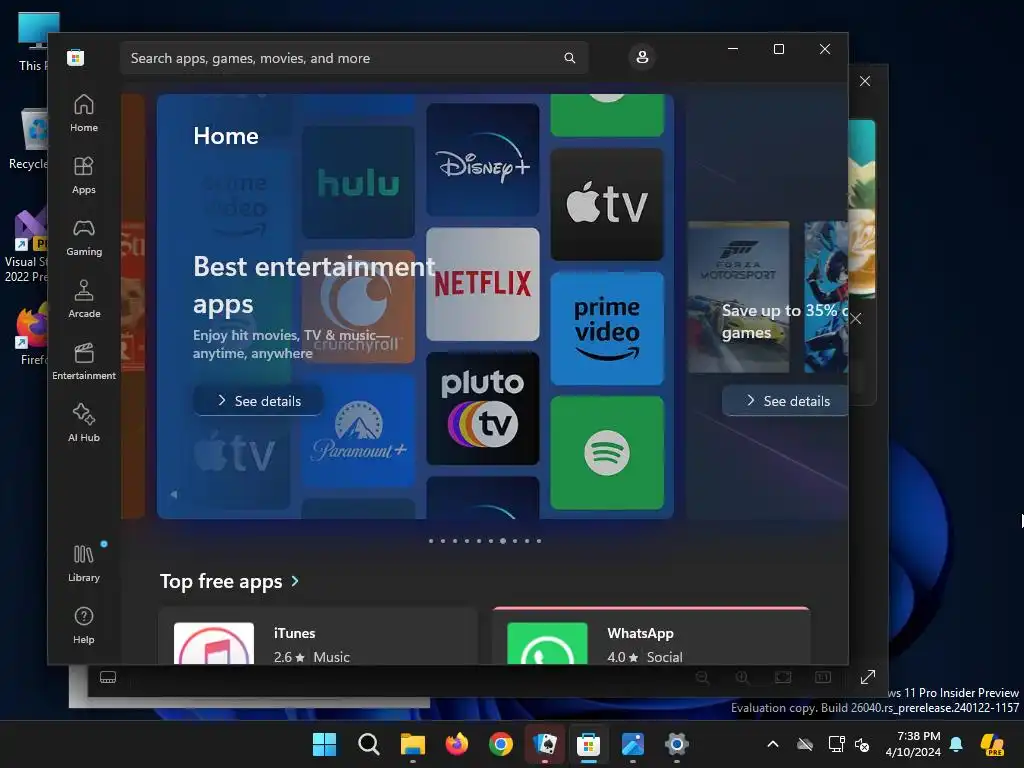Screen dimensions: 1024x768
Task: Open the Prime Video tile
Action: click(x=607, y=328)
